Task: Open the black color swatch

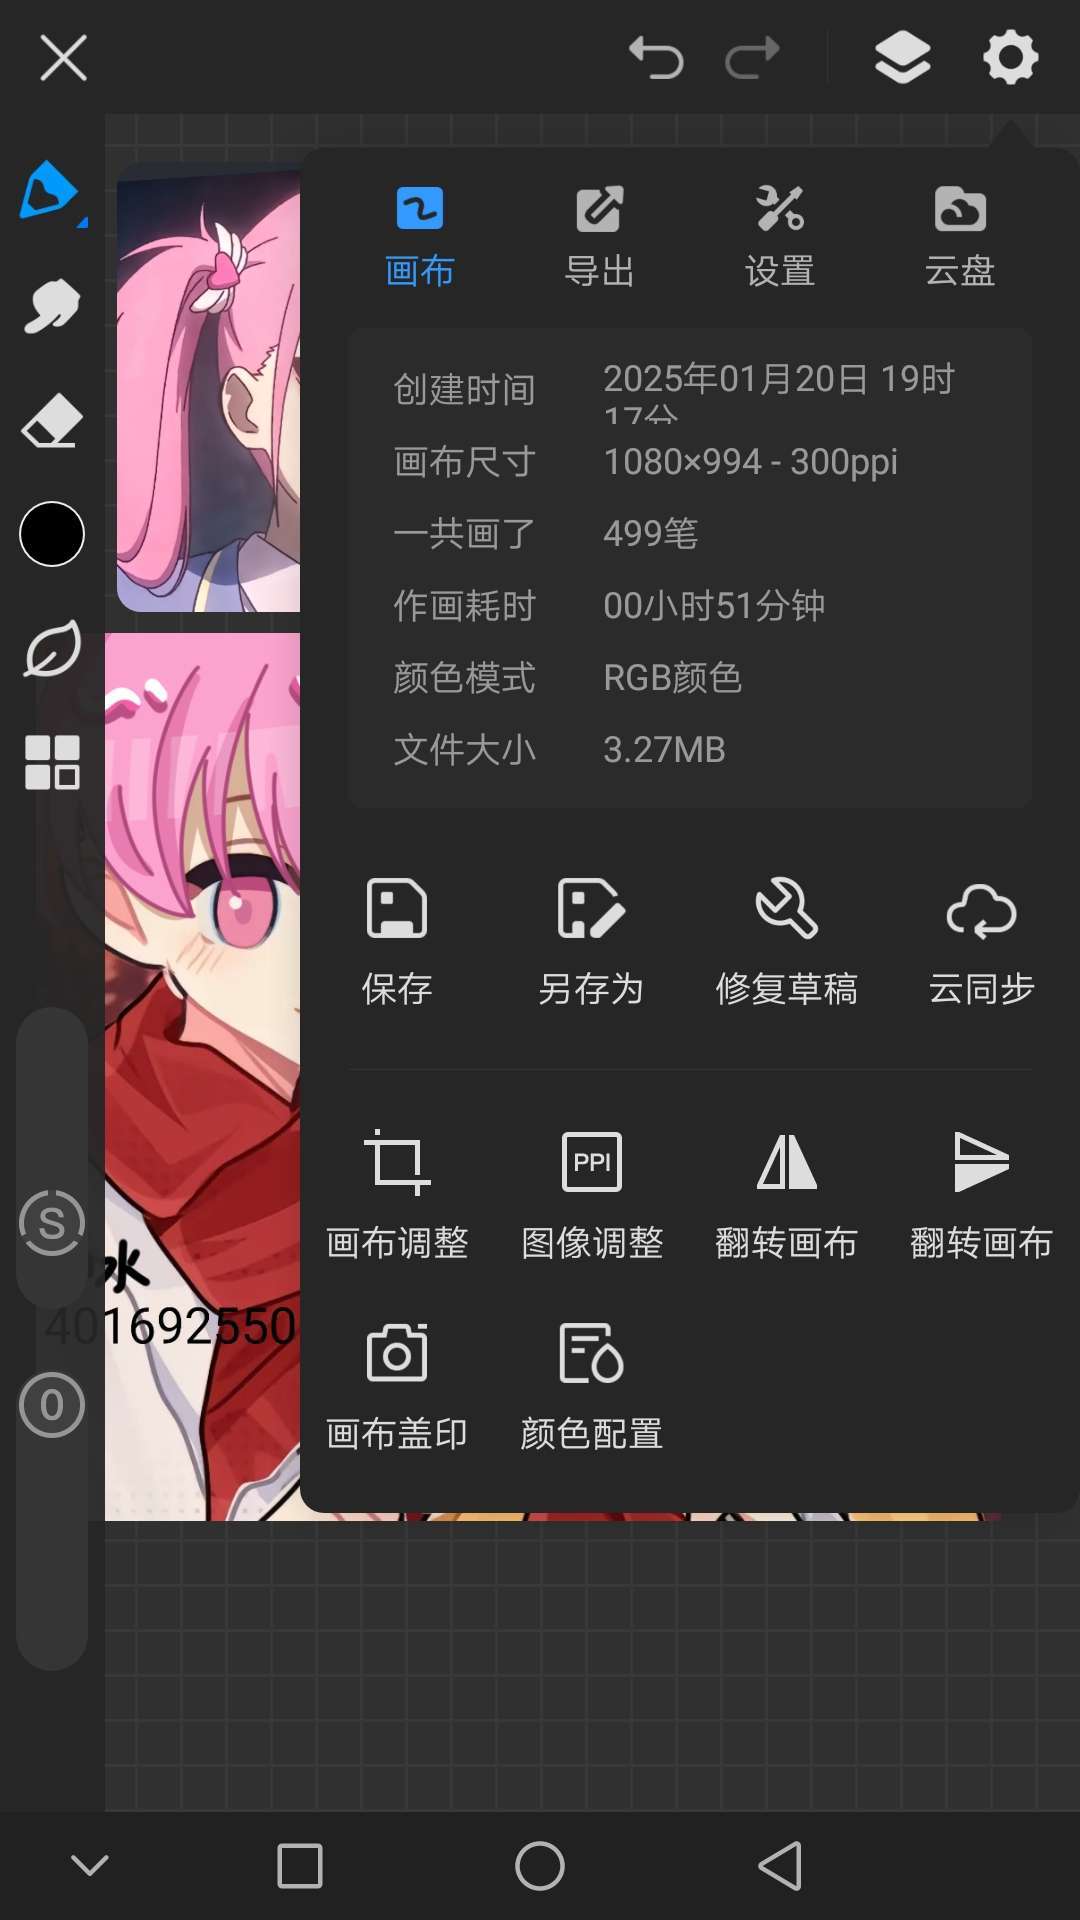Action: (52, 534)
